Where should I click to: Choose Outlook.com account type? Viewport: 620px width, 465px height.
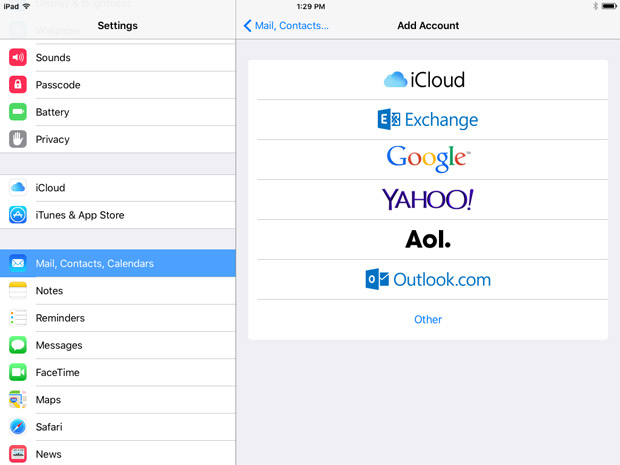(x=428, y=279)
